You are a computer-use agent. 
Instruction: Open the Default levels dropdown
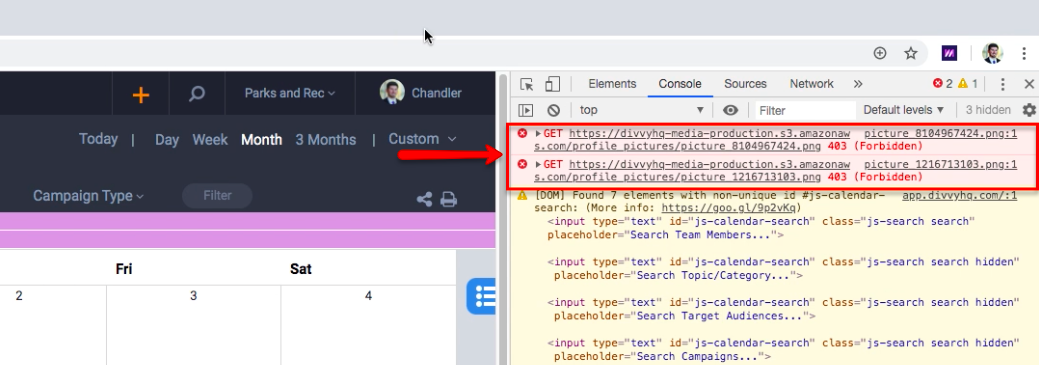904,110
